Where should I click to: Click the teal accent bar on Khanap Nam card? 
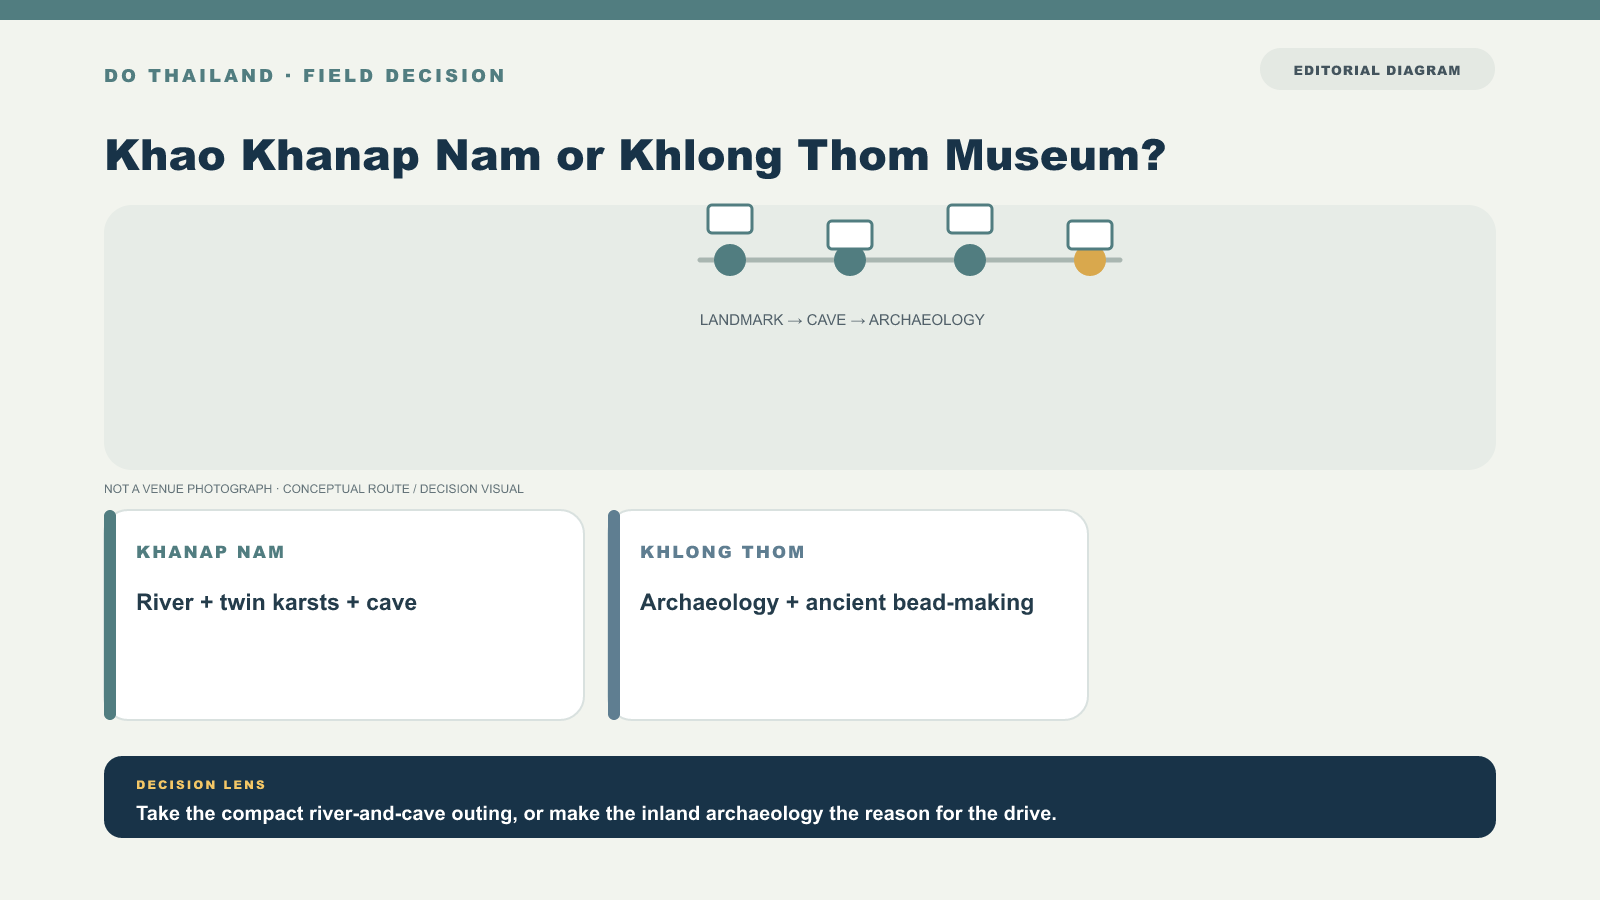pyautogui.click(x=110, y=615)
